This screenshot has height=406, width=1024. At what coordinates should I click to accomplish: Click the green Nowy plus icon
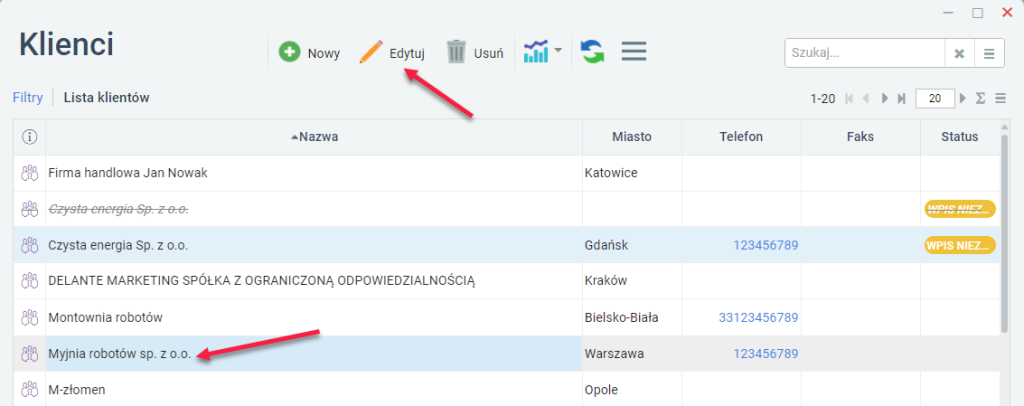coord(289,52)
